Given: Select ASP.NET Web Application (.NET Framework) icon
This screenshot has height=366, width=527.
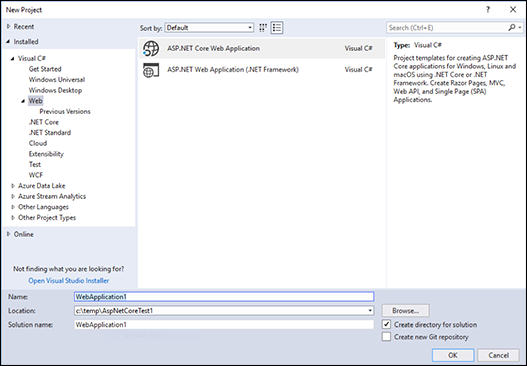Looking at the screenshot, I should point(151,70).
